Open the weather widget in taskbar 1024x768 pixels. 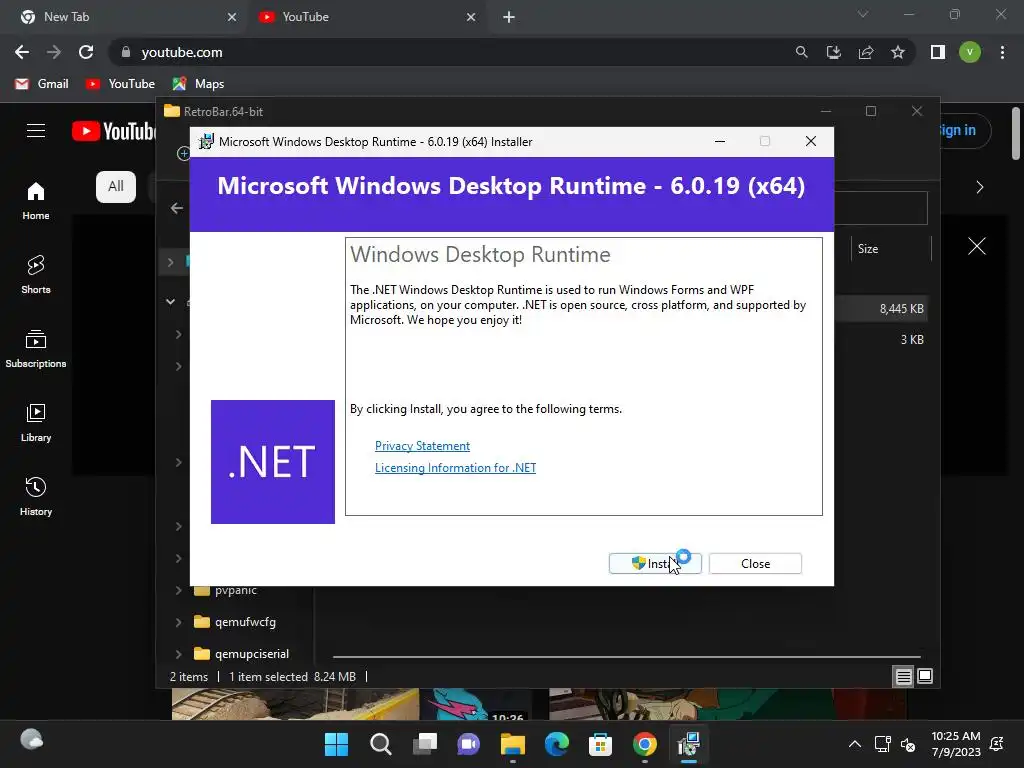point(31,740)
